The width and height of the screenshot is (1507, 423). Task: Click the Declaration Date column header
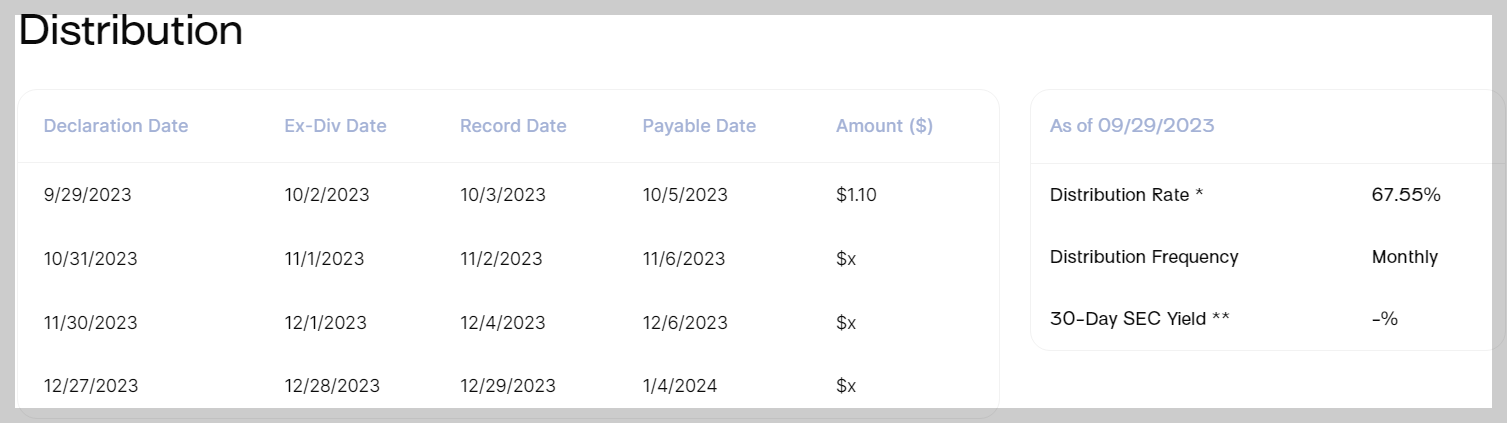[x=116, y=126]
